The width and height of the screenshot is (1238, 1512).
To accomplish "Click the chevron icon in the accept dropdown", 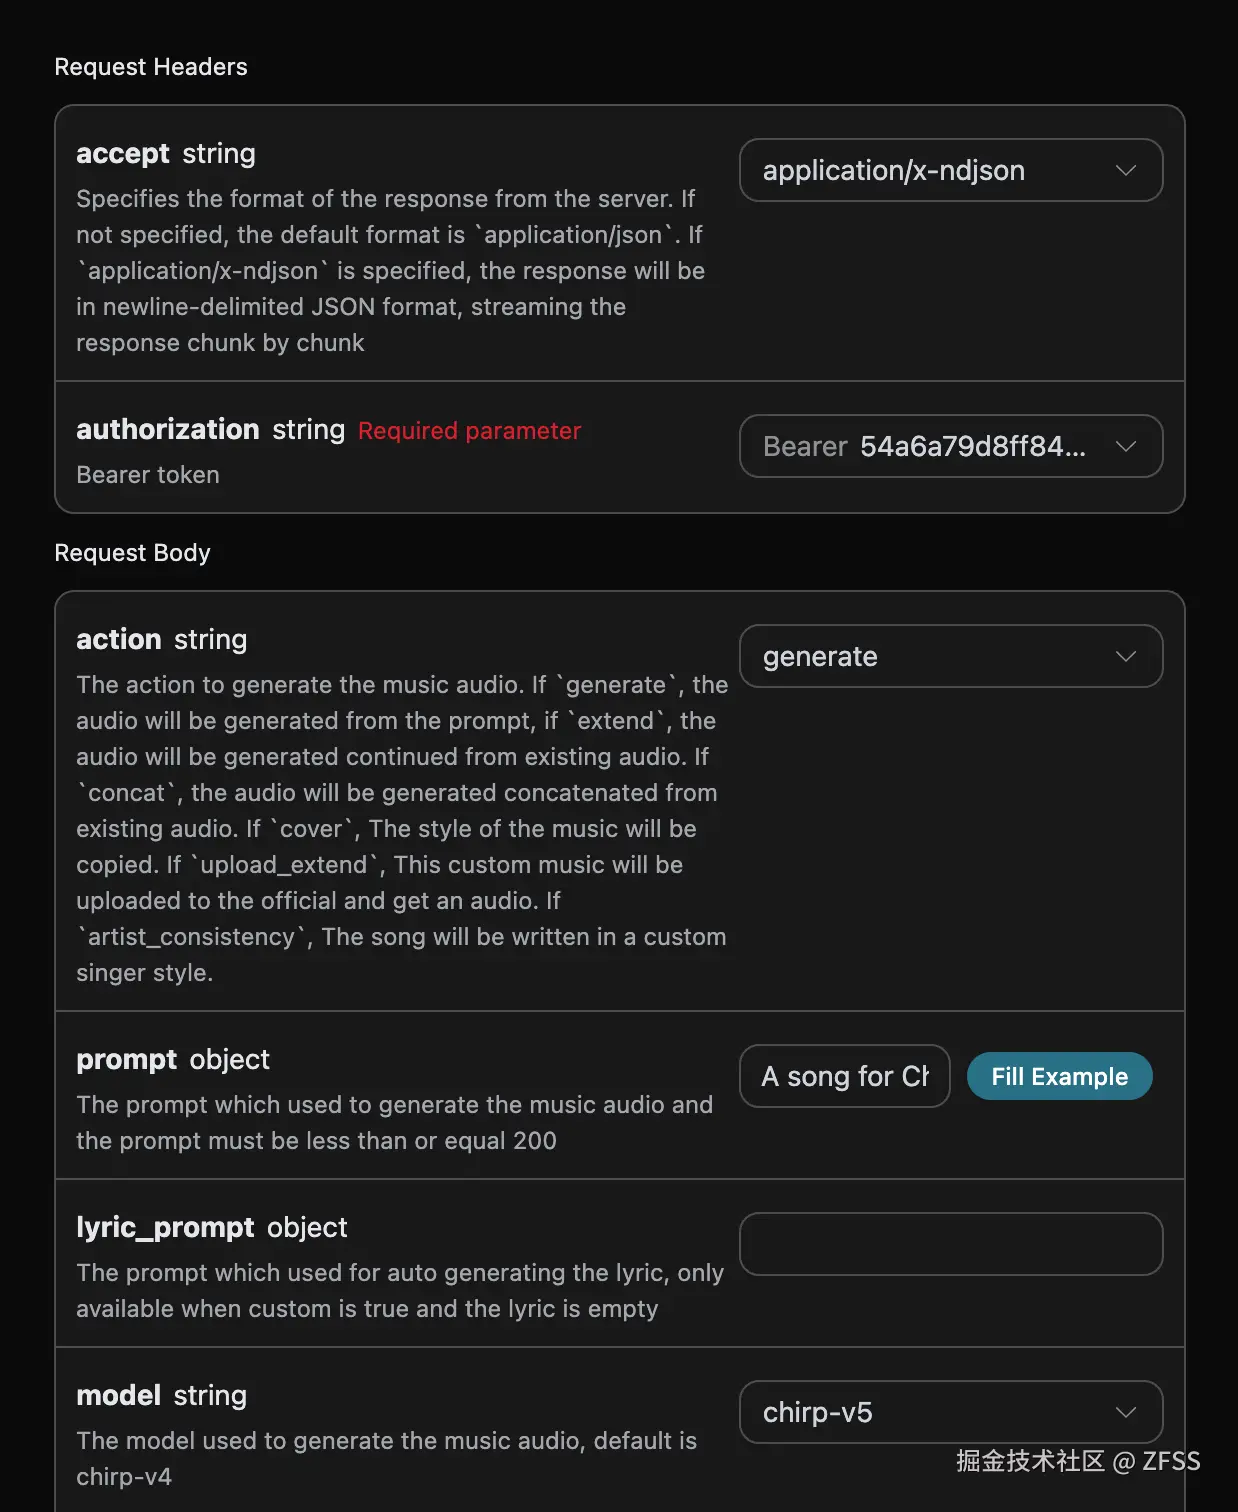I will (x=1125, y=171).
